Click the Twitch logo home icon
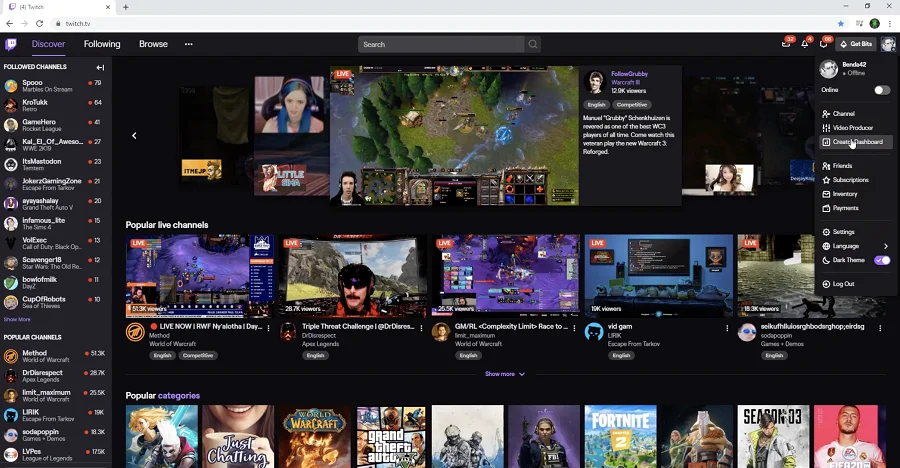This screenshot has width=900, height=468. [11, 44]
